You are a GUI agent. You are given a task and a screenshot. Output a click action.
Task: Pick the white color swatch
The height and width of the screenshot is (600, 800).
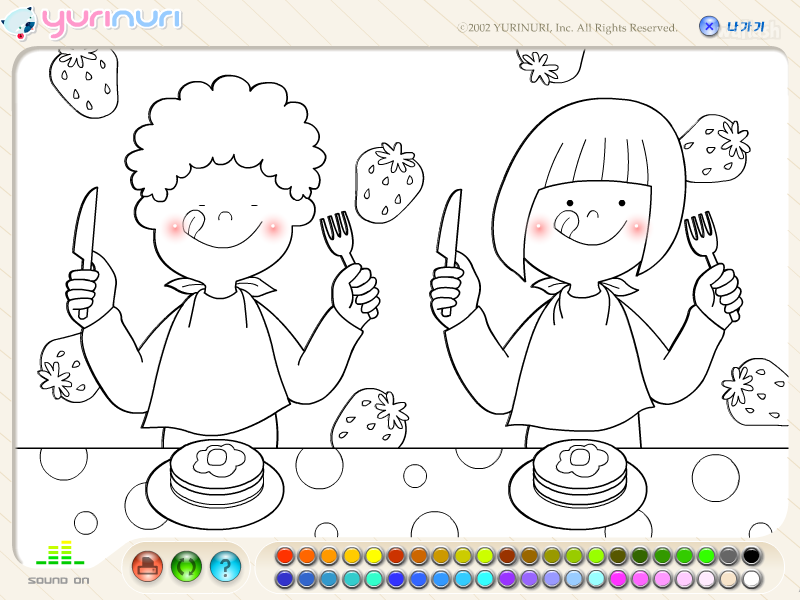[751, 579]
